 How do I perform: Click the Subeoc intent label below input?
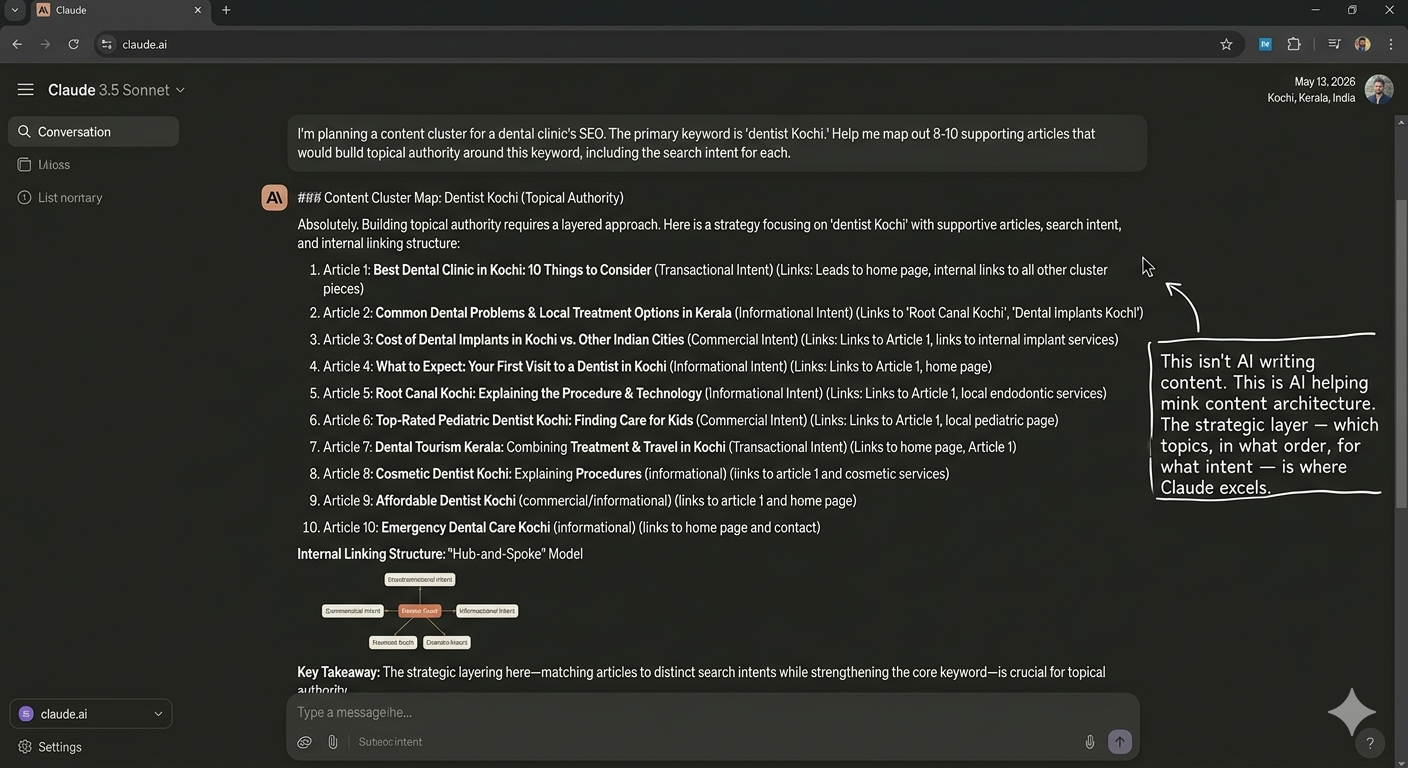click(390, 742)
